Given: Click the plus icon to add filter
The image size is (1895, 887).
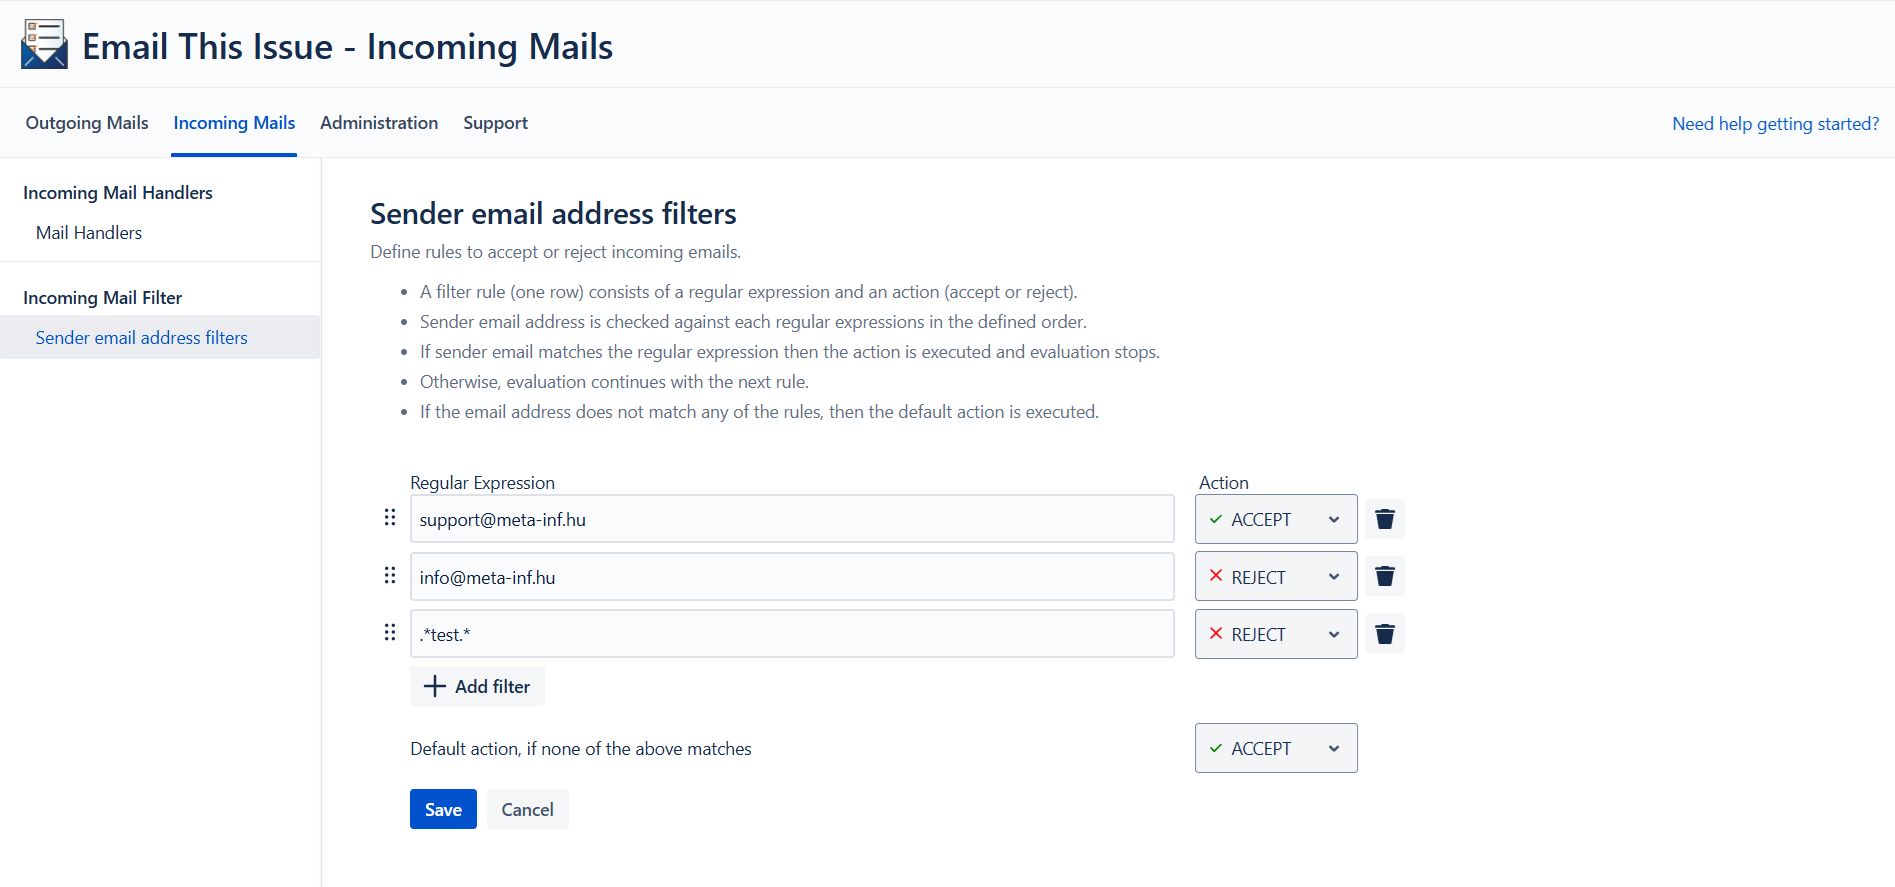Looking at the screenshot, I should pos(435,686).
